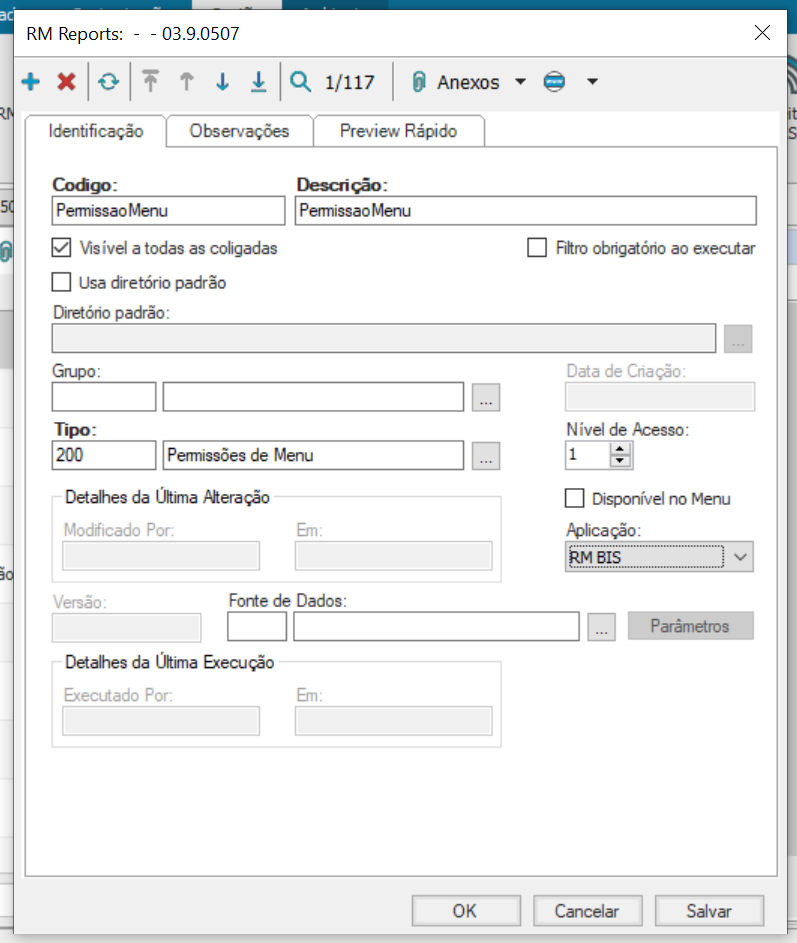Click the Parâmetros button

pyautogui.click(x=691, y=626)
